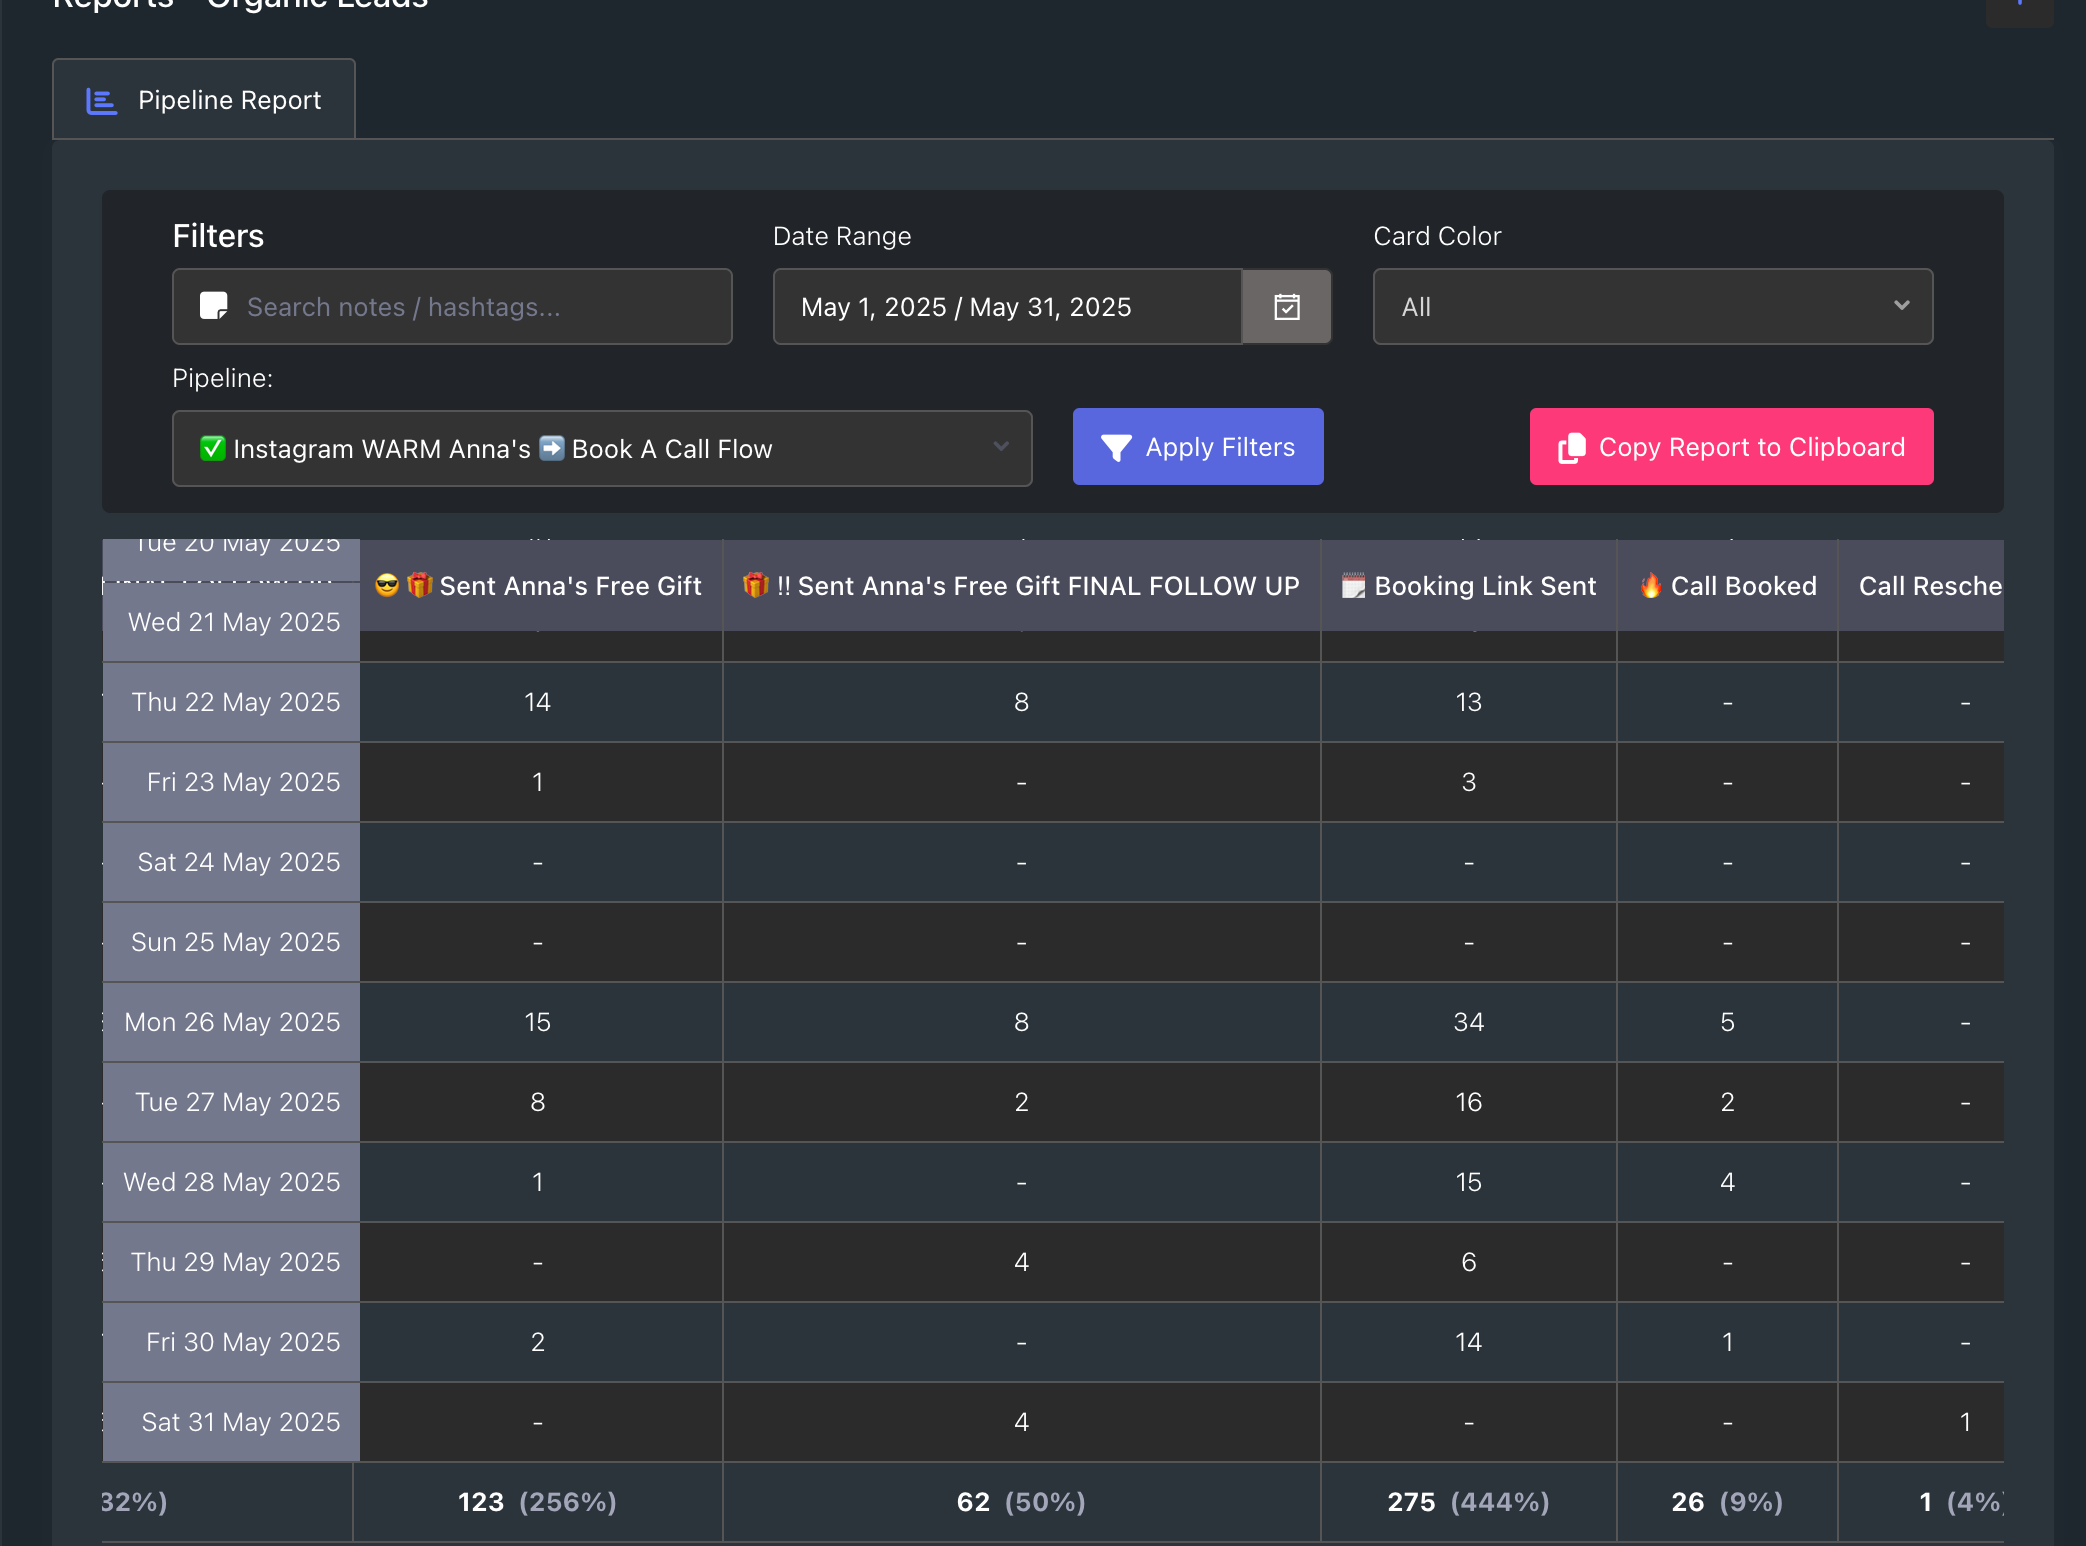The image size is (2086, 1546).
Task: Edit the date range May 1 – May 31 field
Action: [x=1007, y=306]
